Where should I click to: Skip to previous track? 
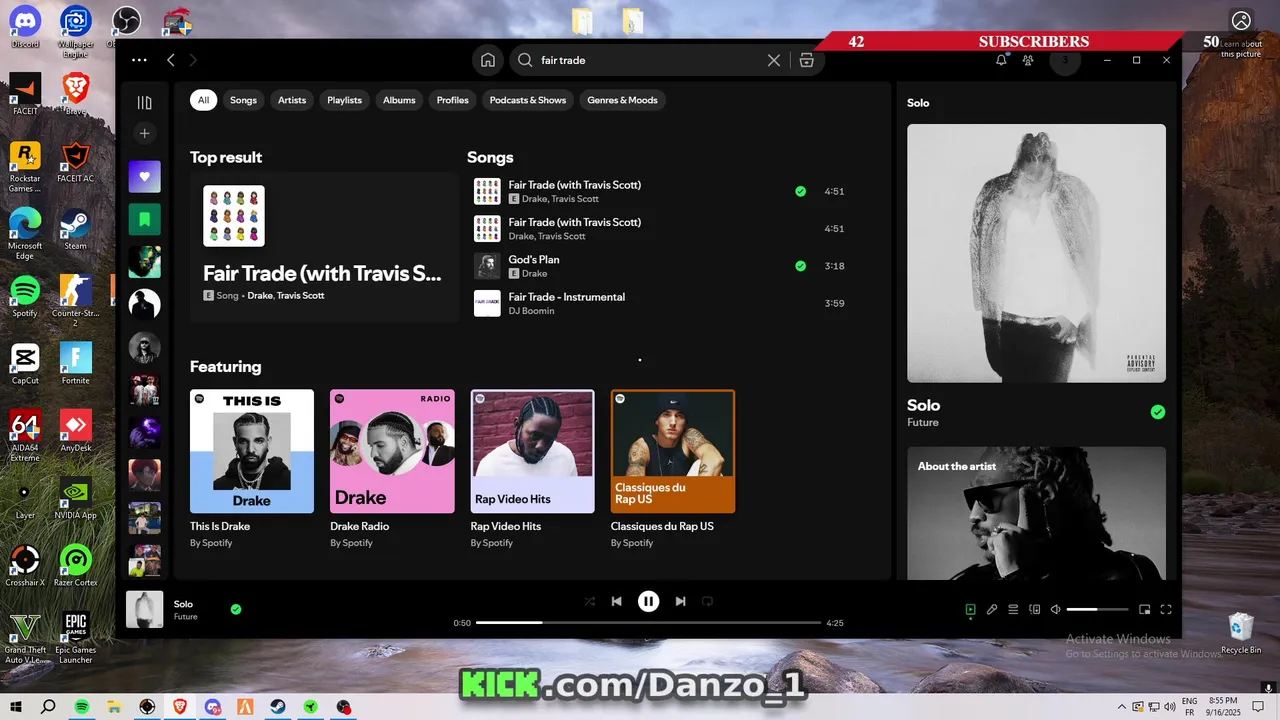pyautogui.click(x=617, y=601)
